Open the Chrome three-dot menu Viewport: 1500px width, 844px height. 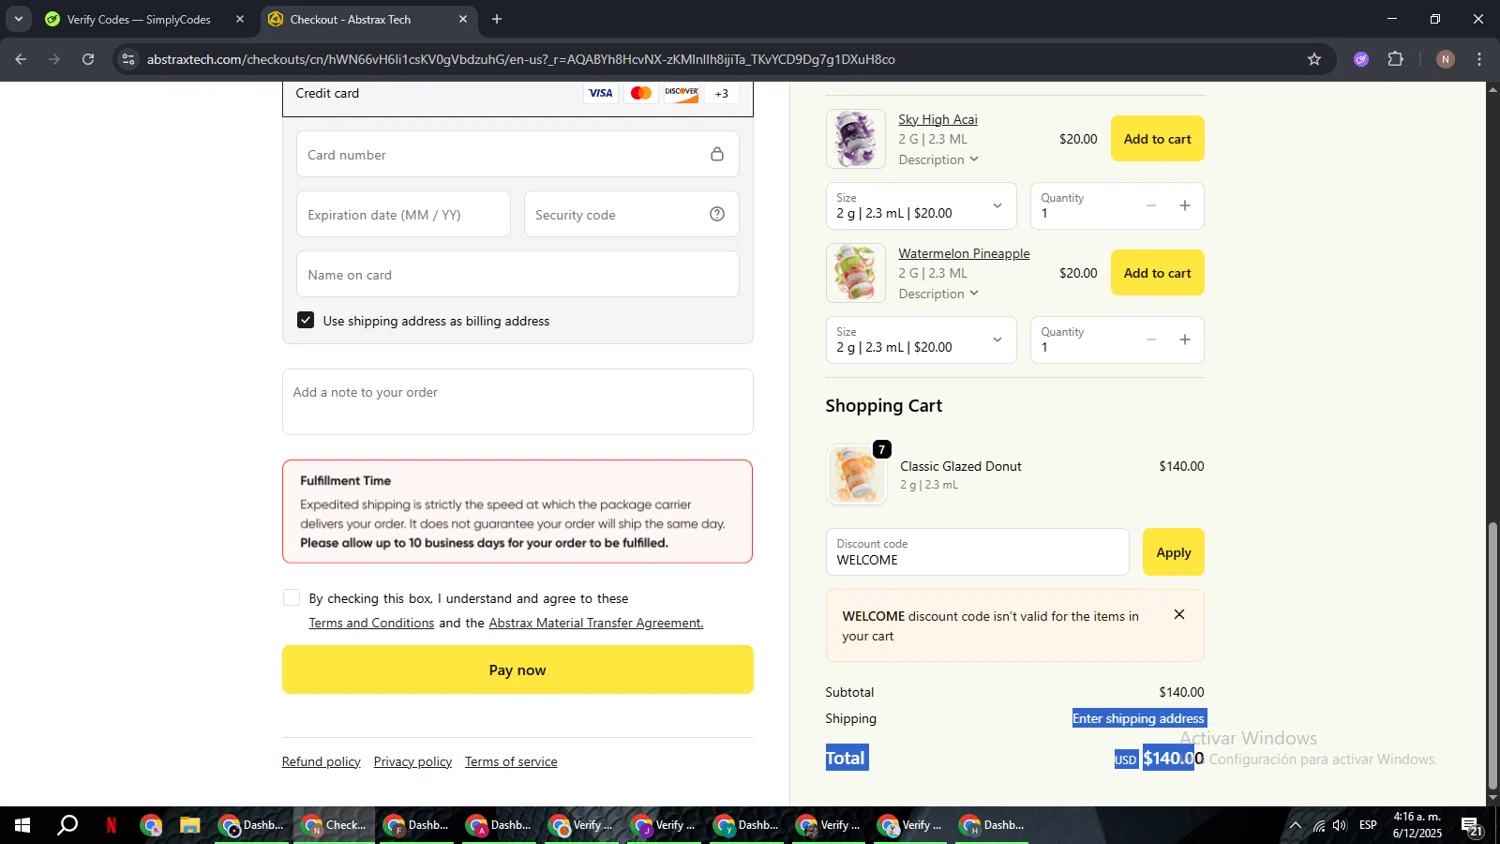click(x=1479, y=59)
